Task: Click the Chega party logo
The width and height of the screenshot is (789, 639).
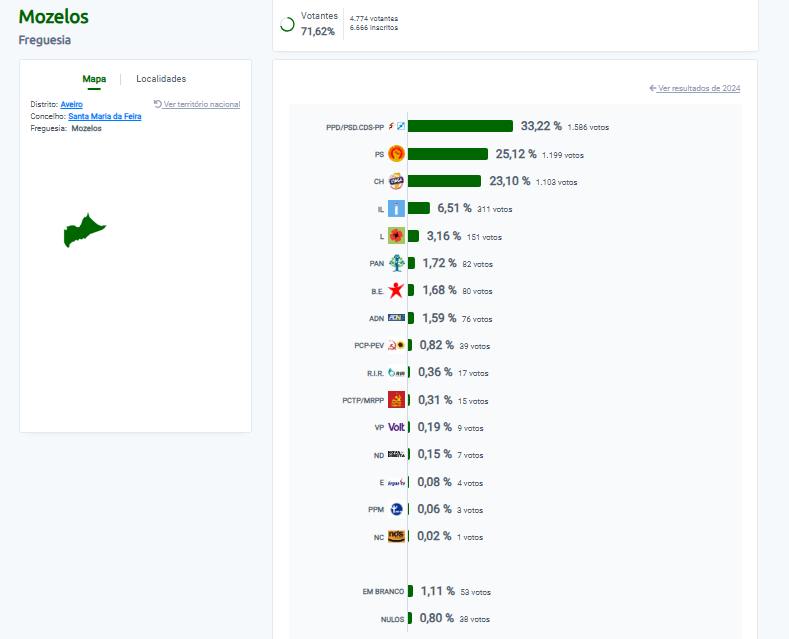Action: (x=397, y=181)
